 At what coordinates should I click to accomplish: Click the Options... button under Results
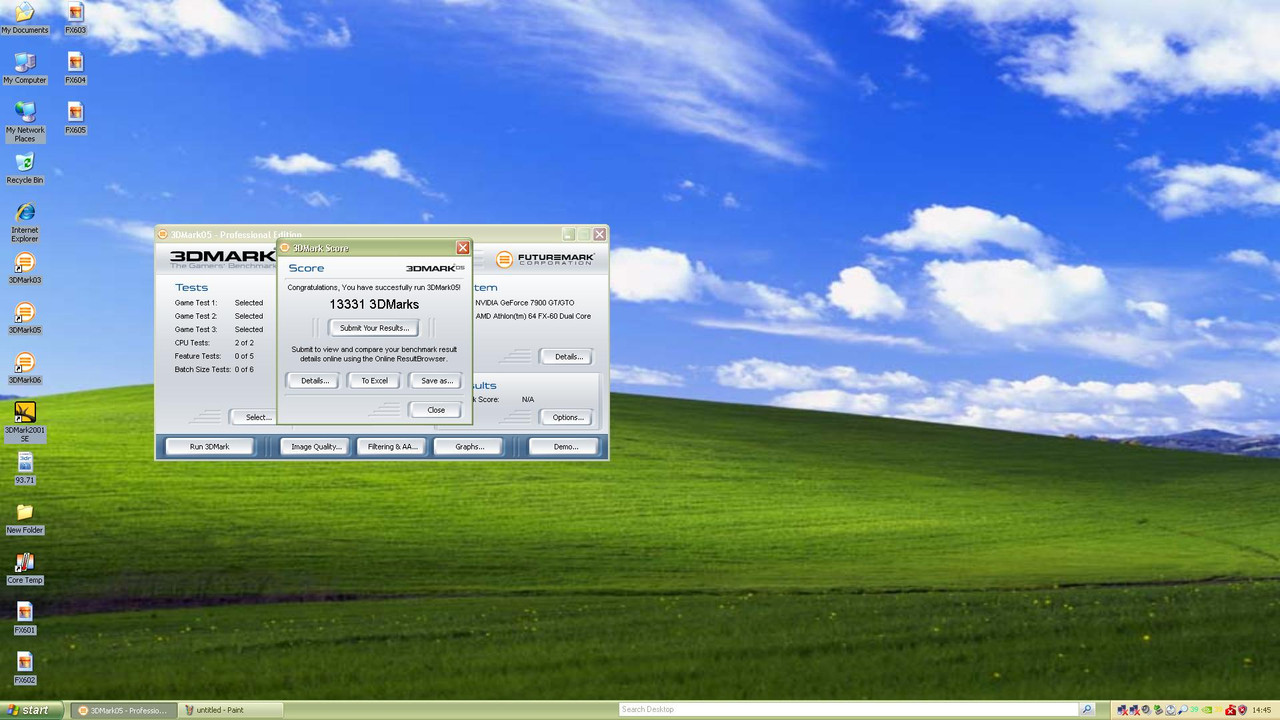pos(567,417)
